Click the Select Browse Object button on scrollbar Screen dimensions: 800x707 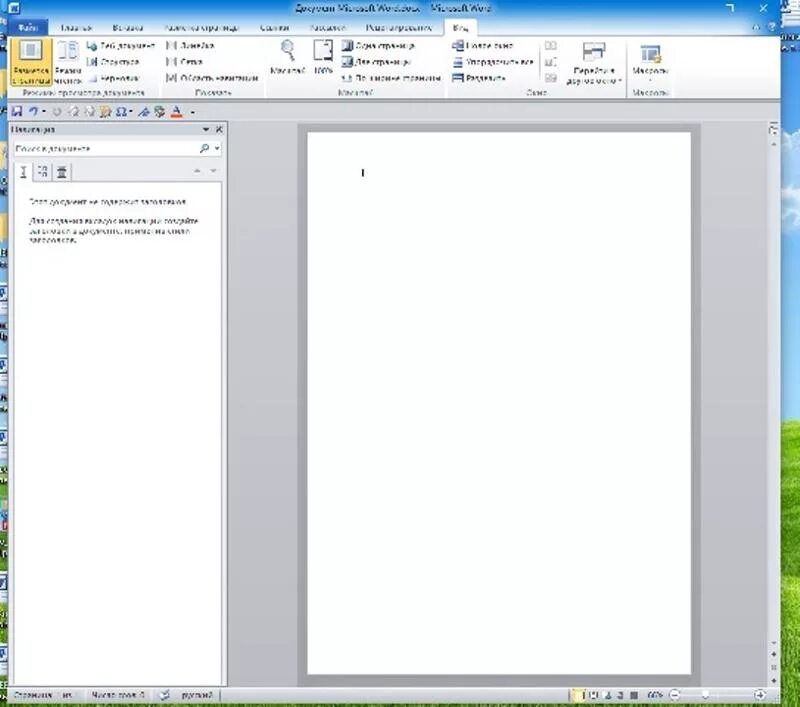coord(773,667)
